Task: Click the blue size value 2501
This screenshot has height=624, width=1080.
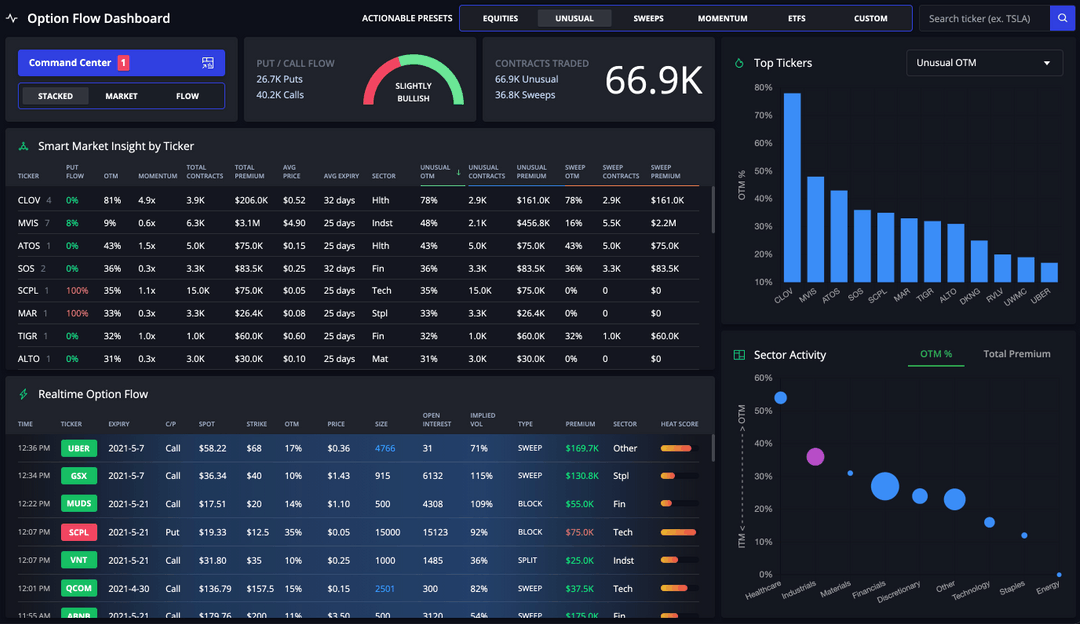Action: click(385, 589)
